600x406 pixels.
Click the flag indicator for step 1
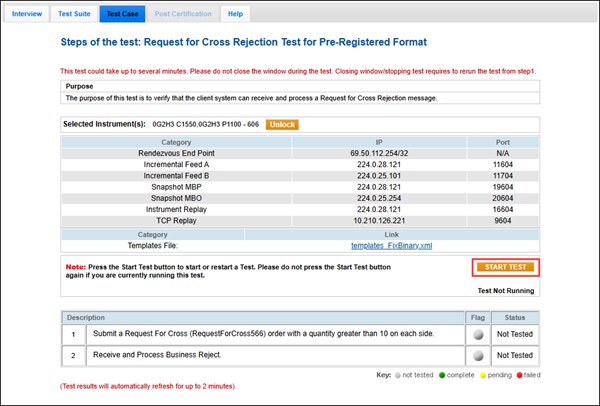(478, 335)
